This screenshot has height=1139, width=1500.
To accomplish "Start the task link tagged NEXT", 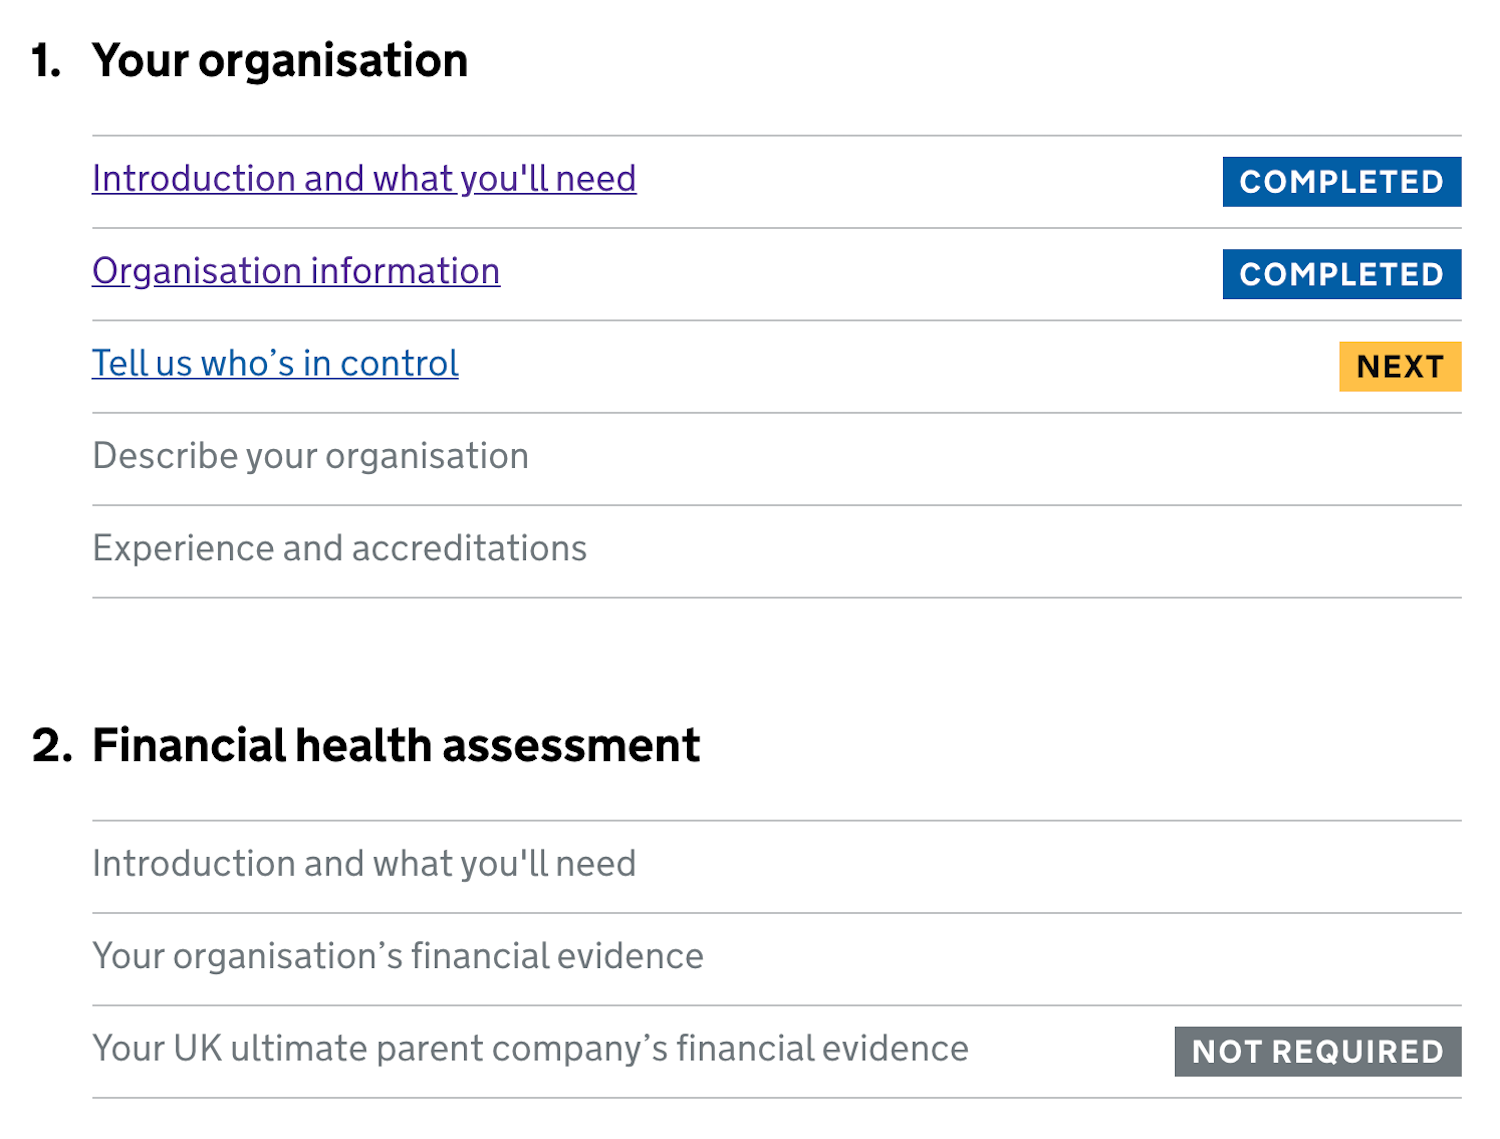I will tap(275, 364).
